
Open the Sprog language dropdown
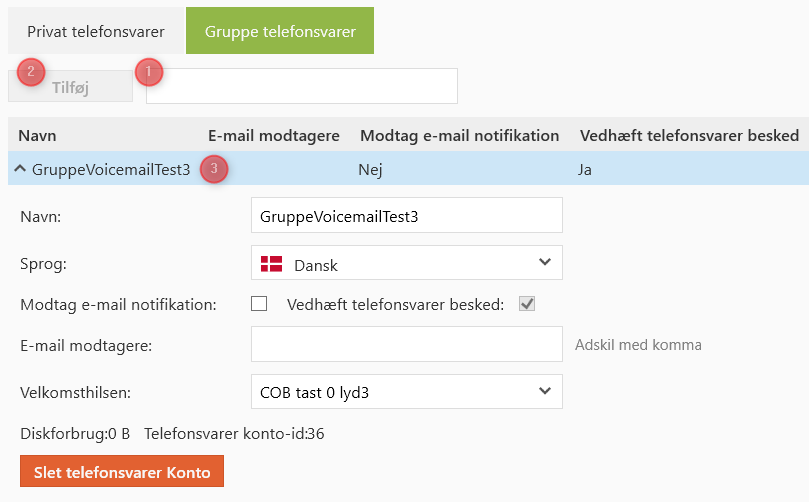[x=406, y=263]
